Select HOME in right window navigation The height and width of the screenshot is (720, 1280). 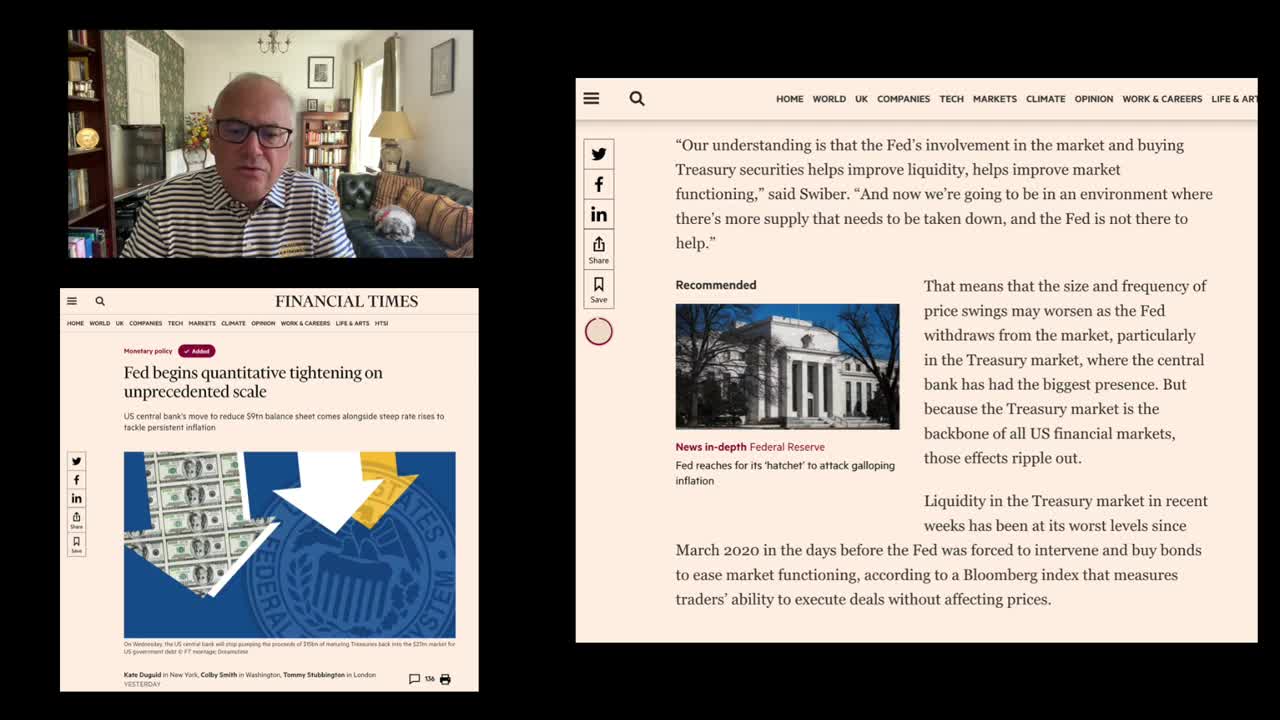point(790,99)
